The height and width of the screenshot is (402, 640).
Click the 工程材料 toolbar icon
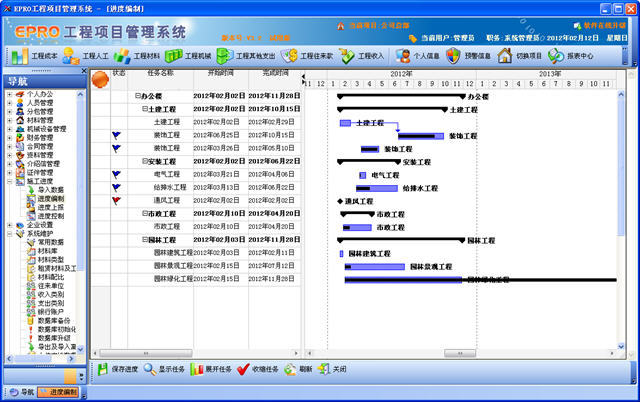137,56
